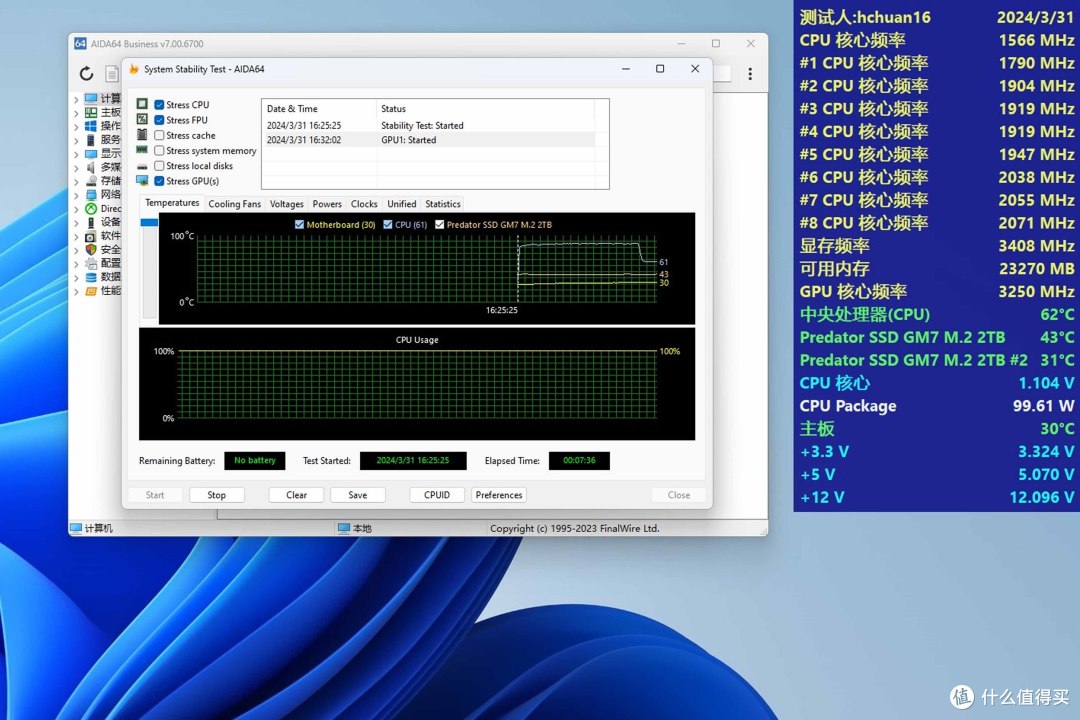Expand the 计算 tree node arrow
Viewport: 1080px width, 720px height.
pyautogui.click(x=76, y=99)
